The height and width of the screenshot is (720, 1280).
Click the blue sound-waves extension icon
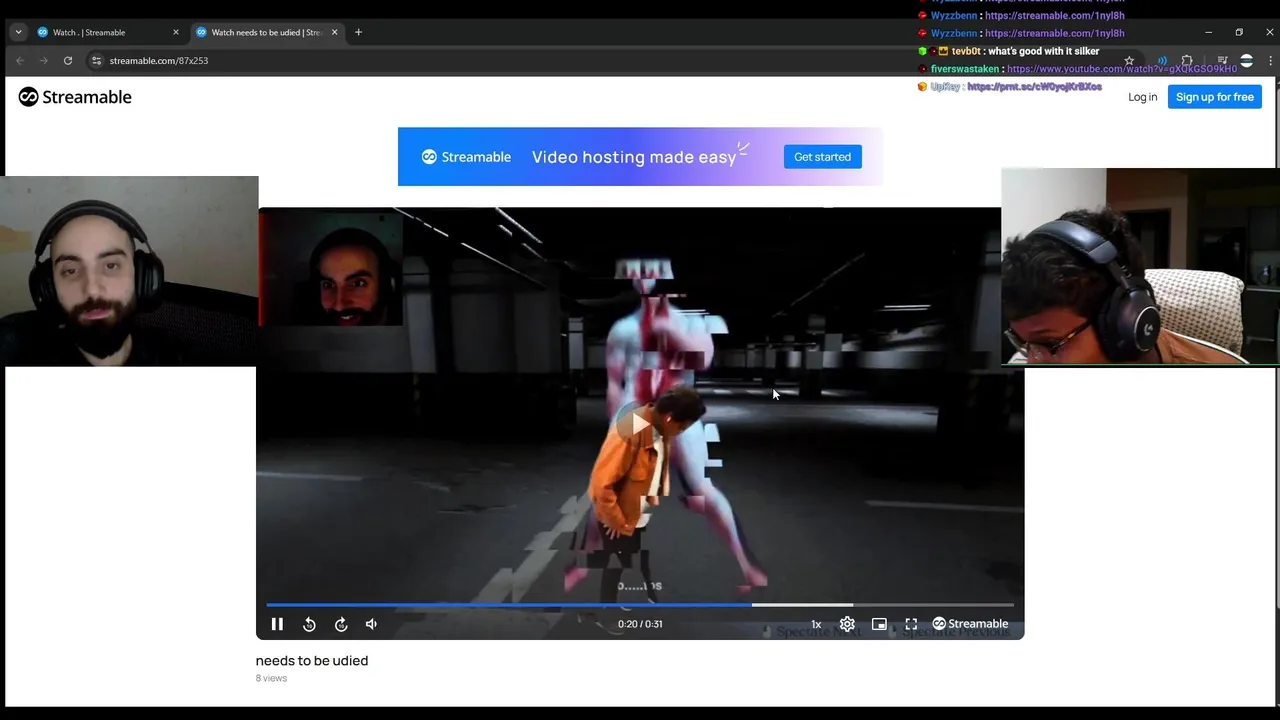(x=1162, y=61)
